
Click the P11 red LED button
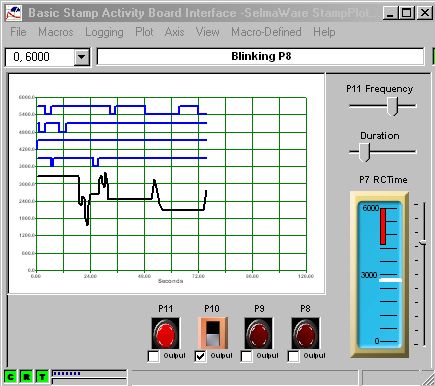click(165, 333)
